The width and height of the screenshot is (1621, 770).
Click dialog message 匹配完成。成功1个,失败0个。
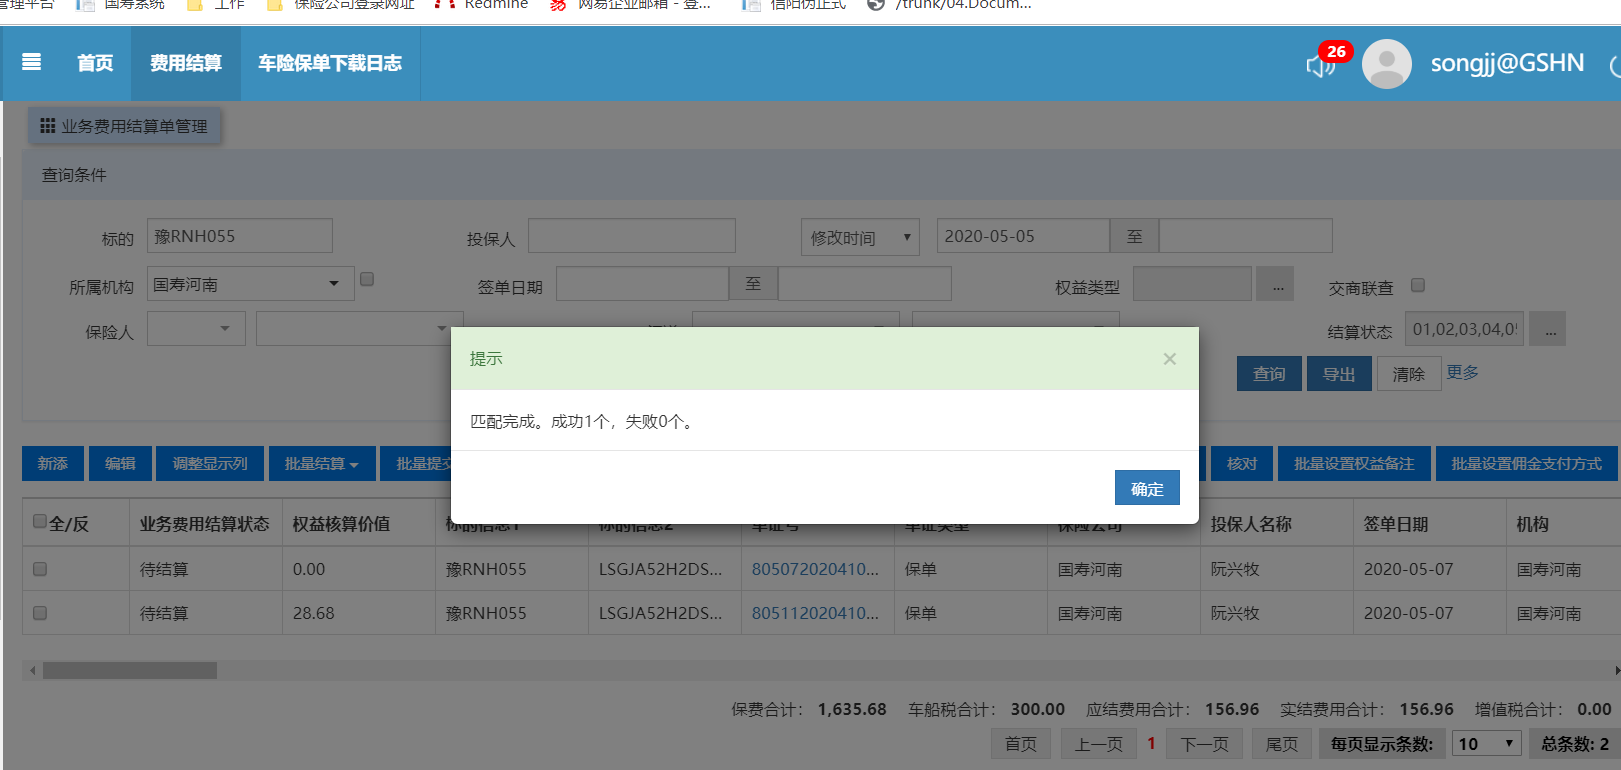[582, 422]
